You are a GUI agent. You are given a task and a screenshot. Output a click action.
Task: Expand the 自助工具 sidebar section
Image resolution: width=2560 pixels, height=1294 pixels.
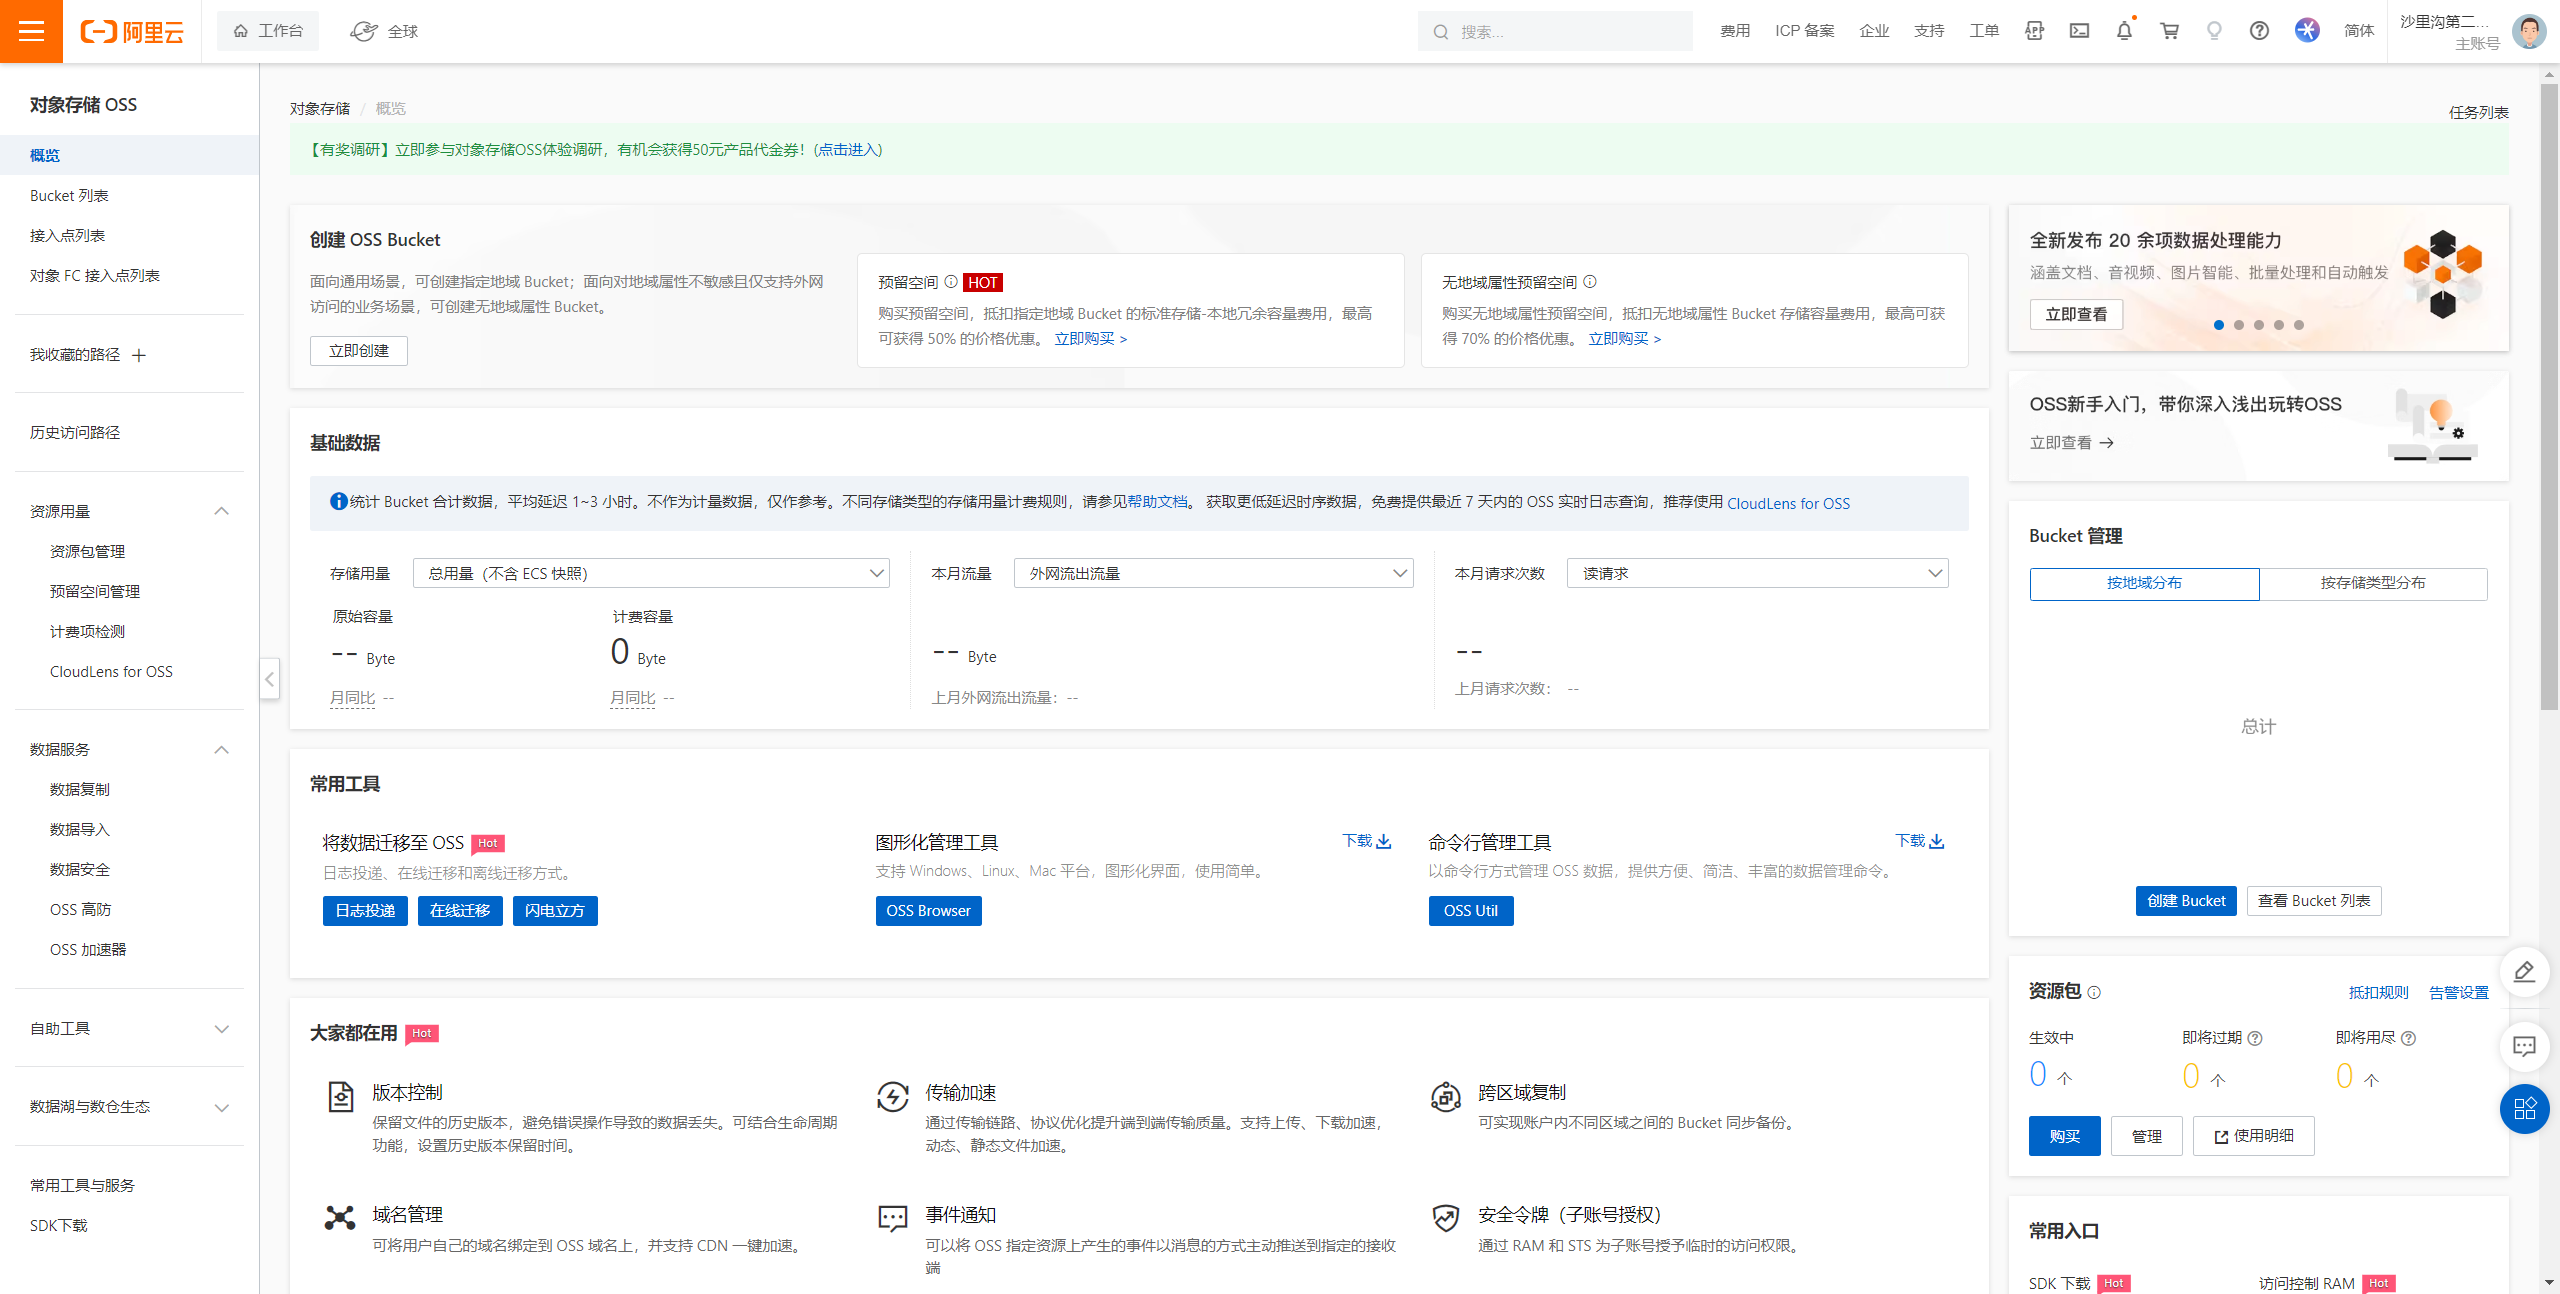click(x=130, y=1028)
